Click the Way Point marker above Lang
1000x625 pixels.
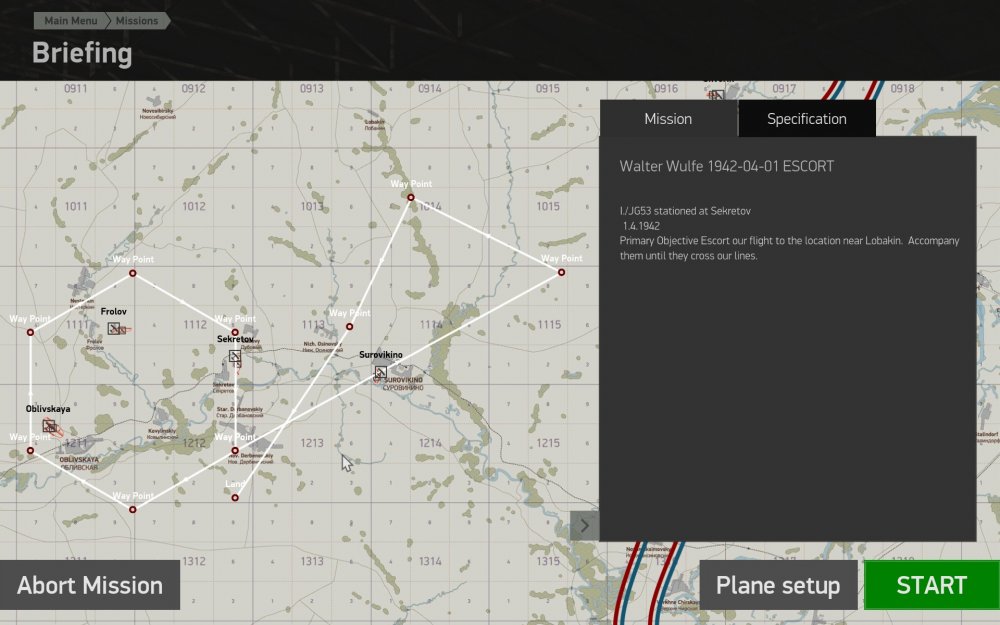pyautogui.click(x=233, y=449)
